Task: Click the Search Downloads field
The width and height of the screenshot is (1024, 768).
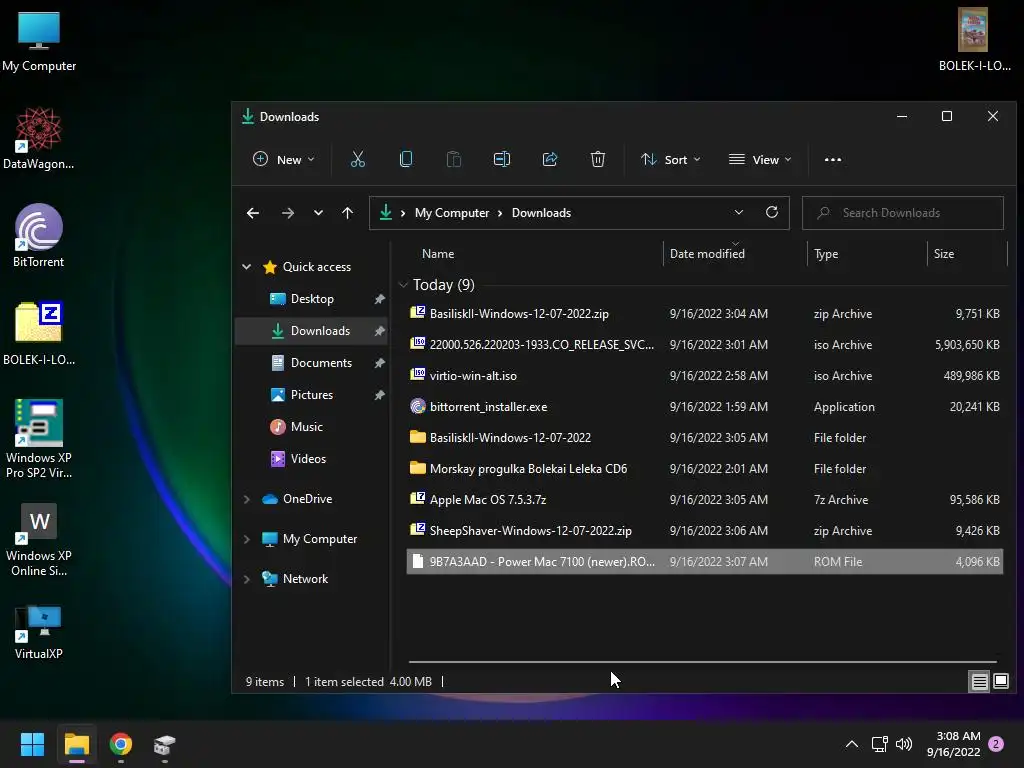Action: tap(903, 213)
